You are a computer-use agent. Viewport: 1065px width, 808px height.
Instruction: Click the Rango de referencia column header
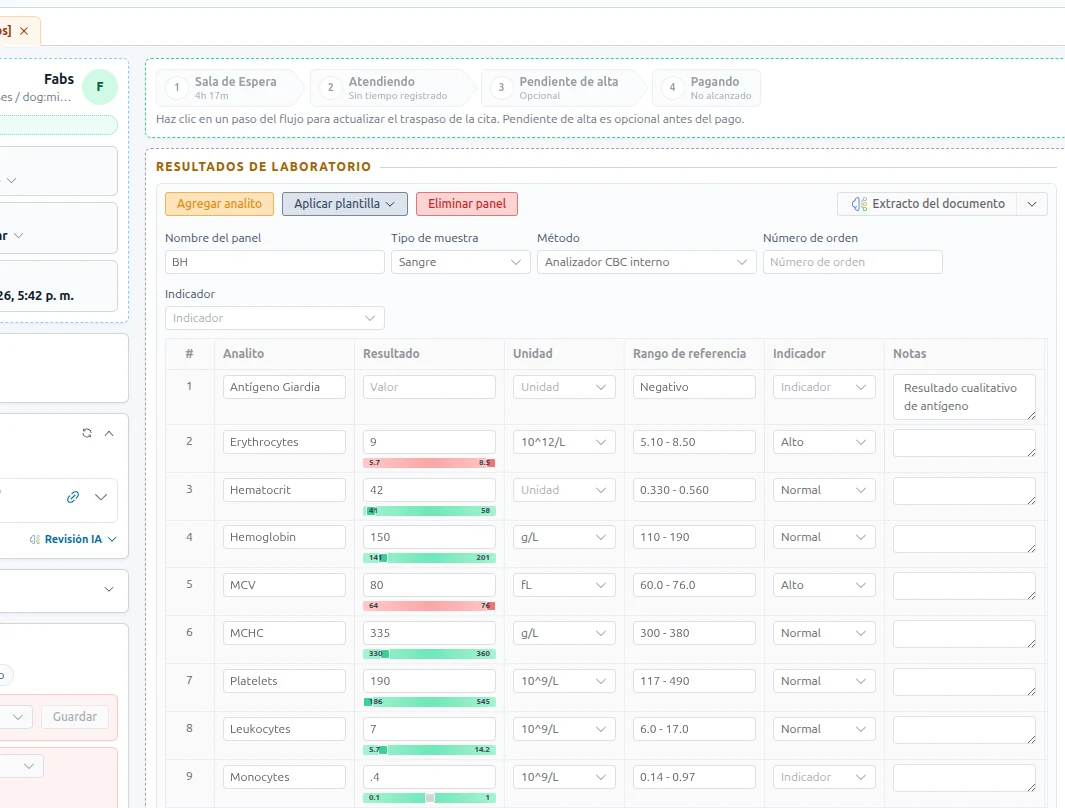tap(689, 354)
